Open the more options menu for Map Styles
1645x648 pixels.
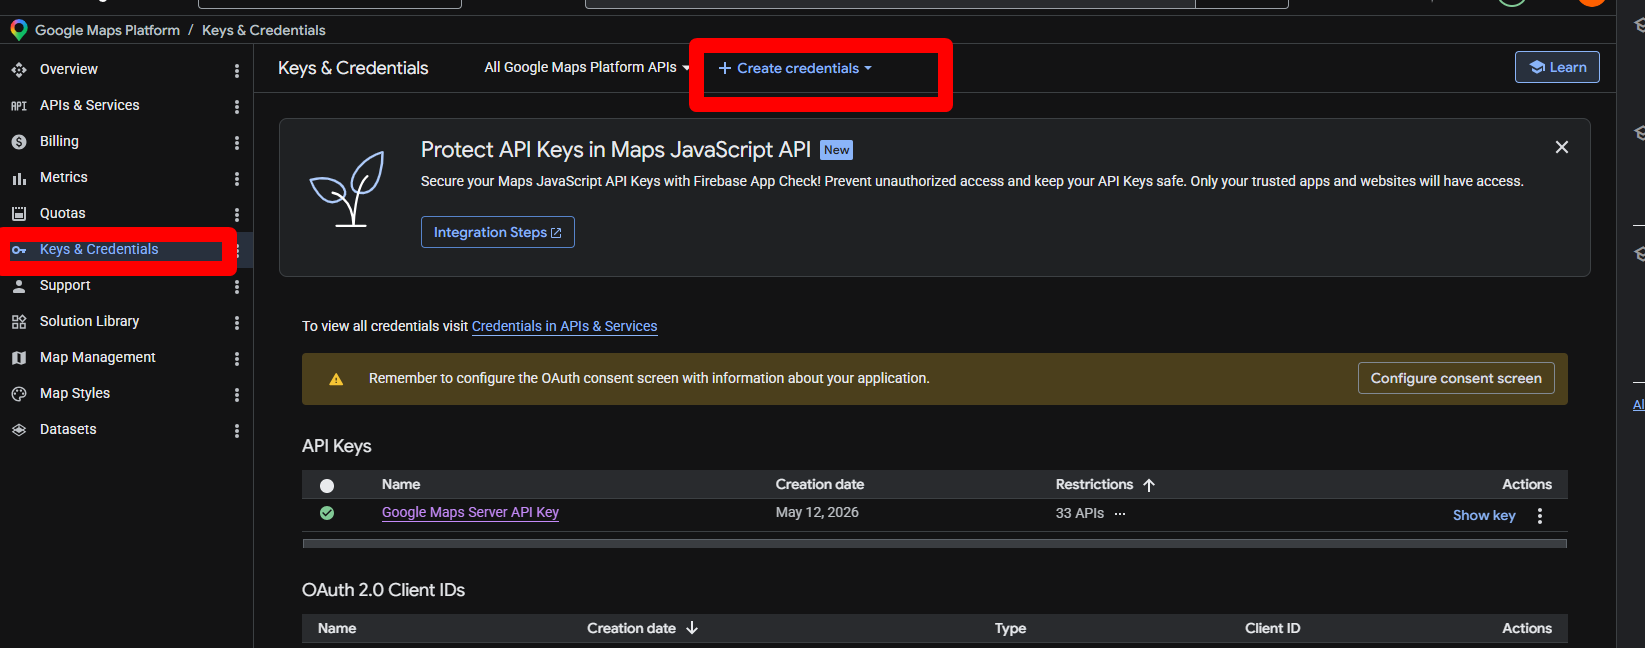point(237,395)
